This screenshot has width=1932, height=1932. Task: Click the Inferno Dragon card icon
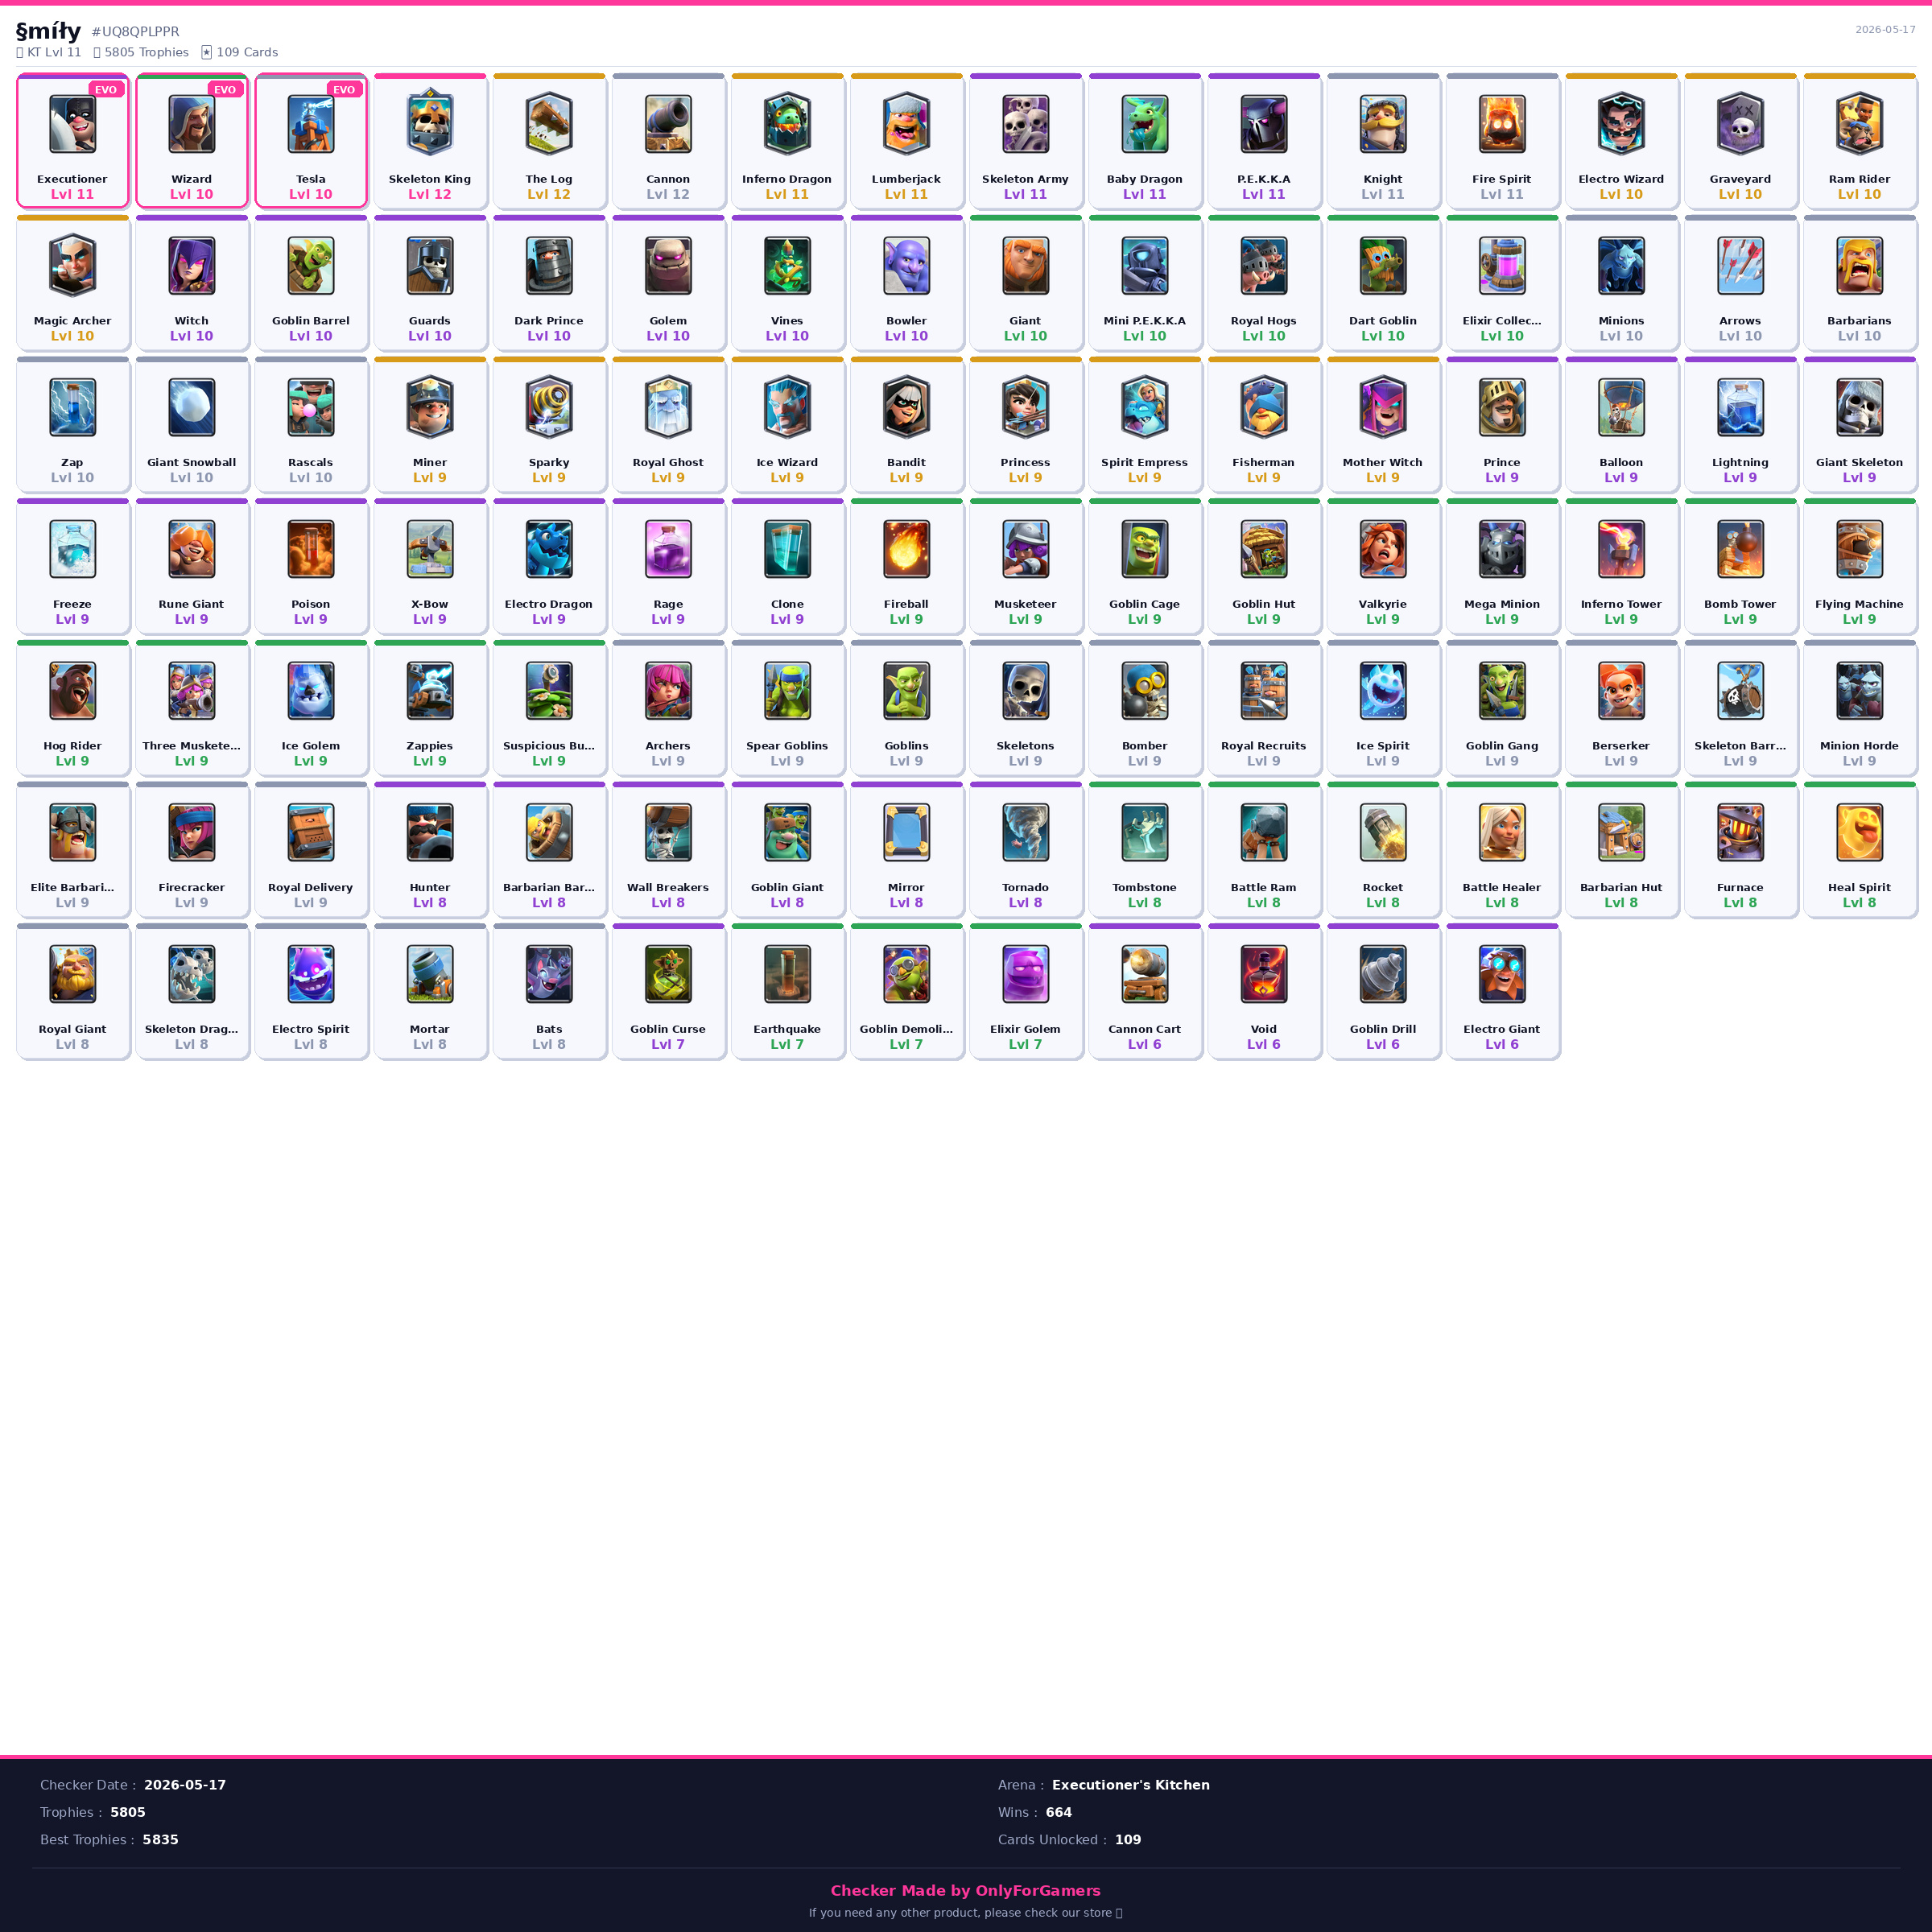[787, 124]
